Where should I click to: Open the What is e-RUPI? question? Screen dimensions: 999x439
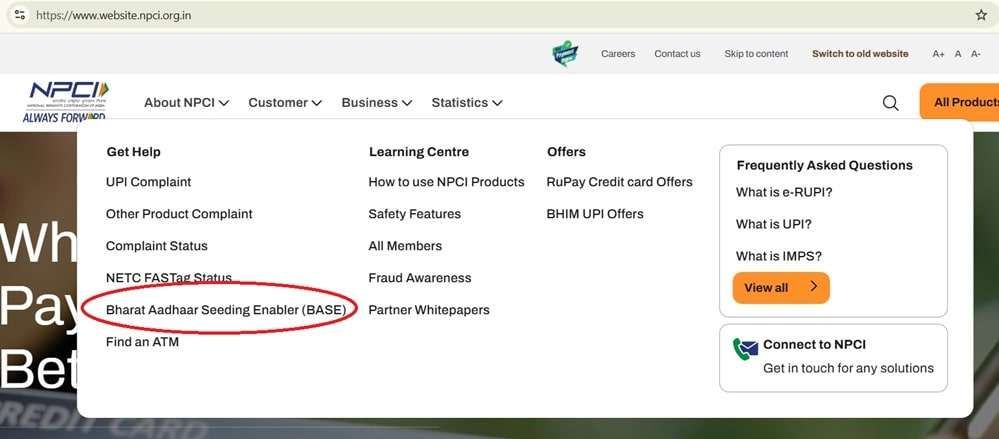(784, 192)
